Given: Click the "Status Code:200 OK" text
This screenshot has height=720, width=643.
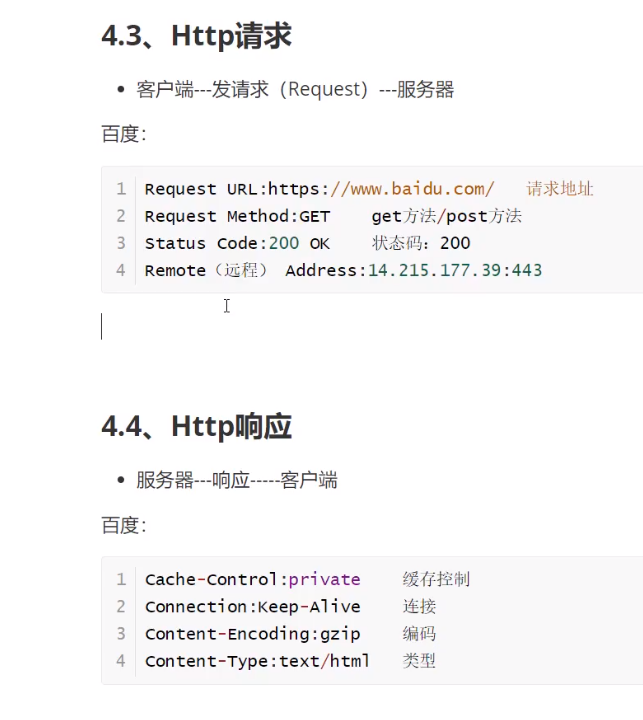Looking at the screenshot, I should point(237,243).
